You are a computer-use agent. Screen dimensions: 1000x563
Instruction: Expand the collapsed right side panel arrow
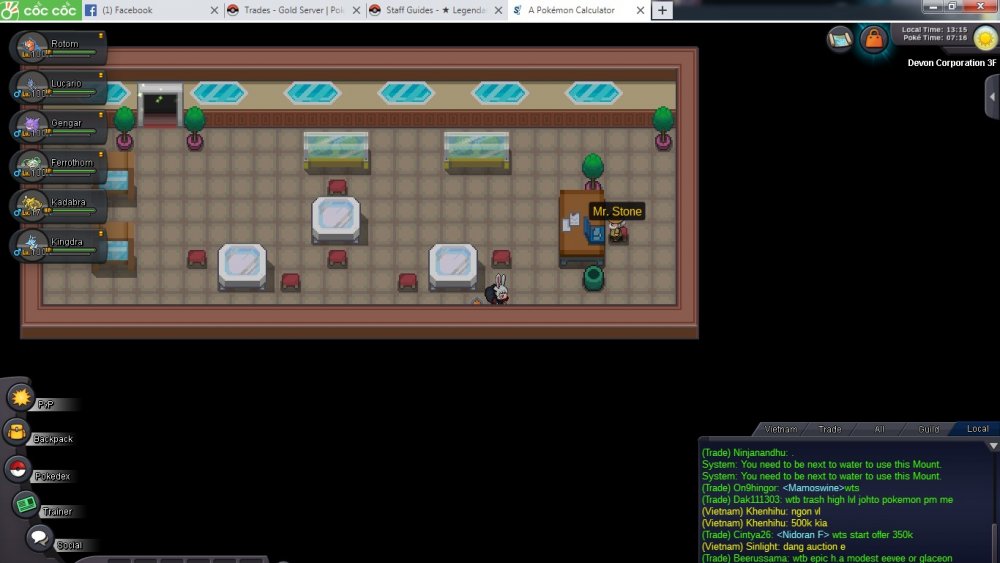[x=991, y=96]
